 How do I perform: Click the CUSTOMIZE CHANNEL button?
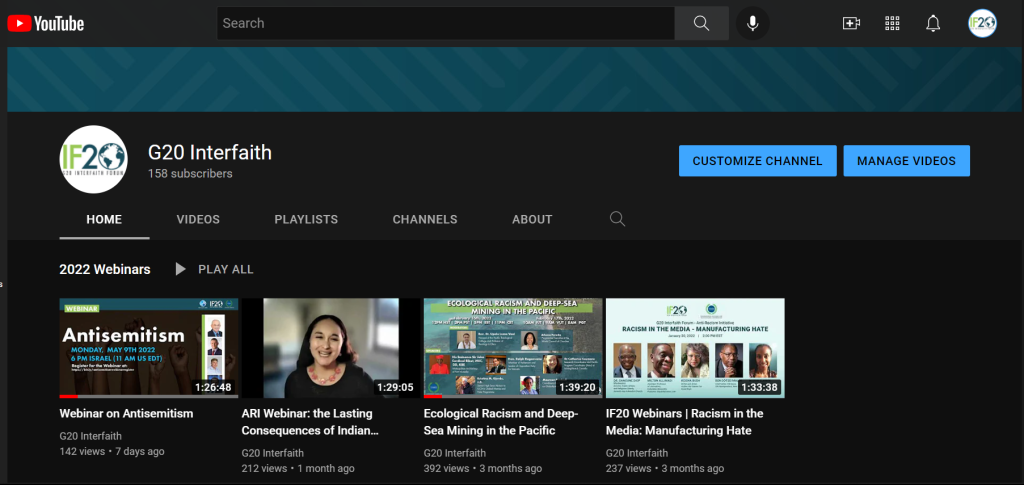pos(758,161)
